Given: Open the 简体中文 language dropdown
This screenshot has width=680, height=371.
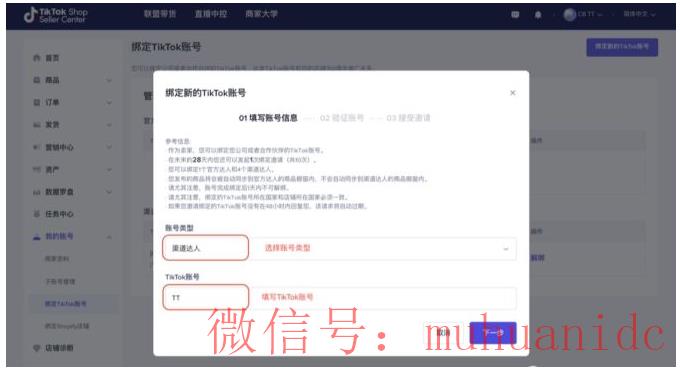Looking at the screenshot, I should [x=639, y=14].
